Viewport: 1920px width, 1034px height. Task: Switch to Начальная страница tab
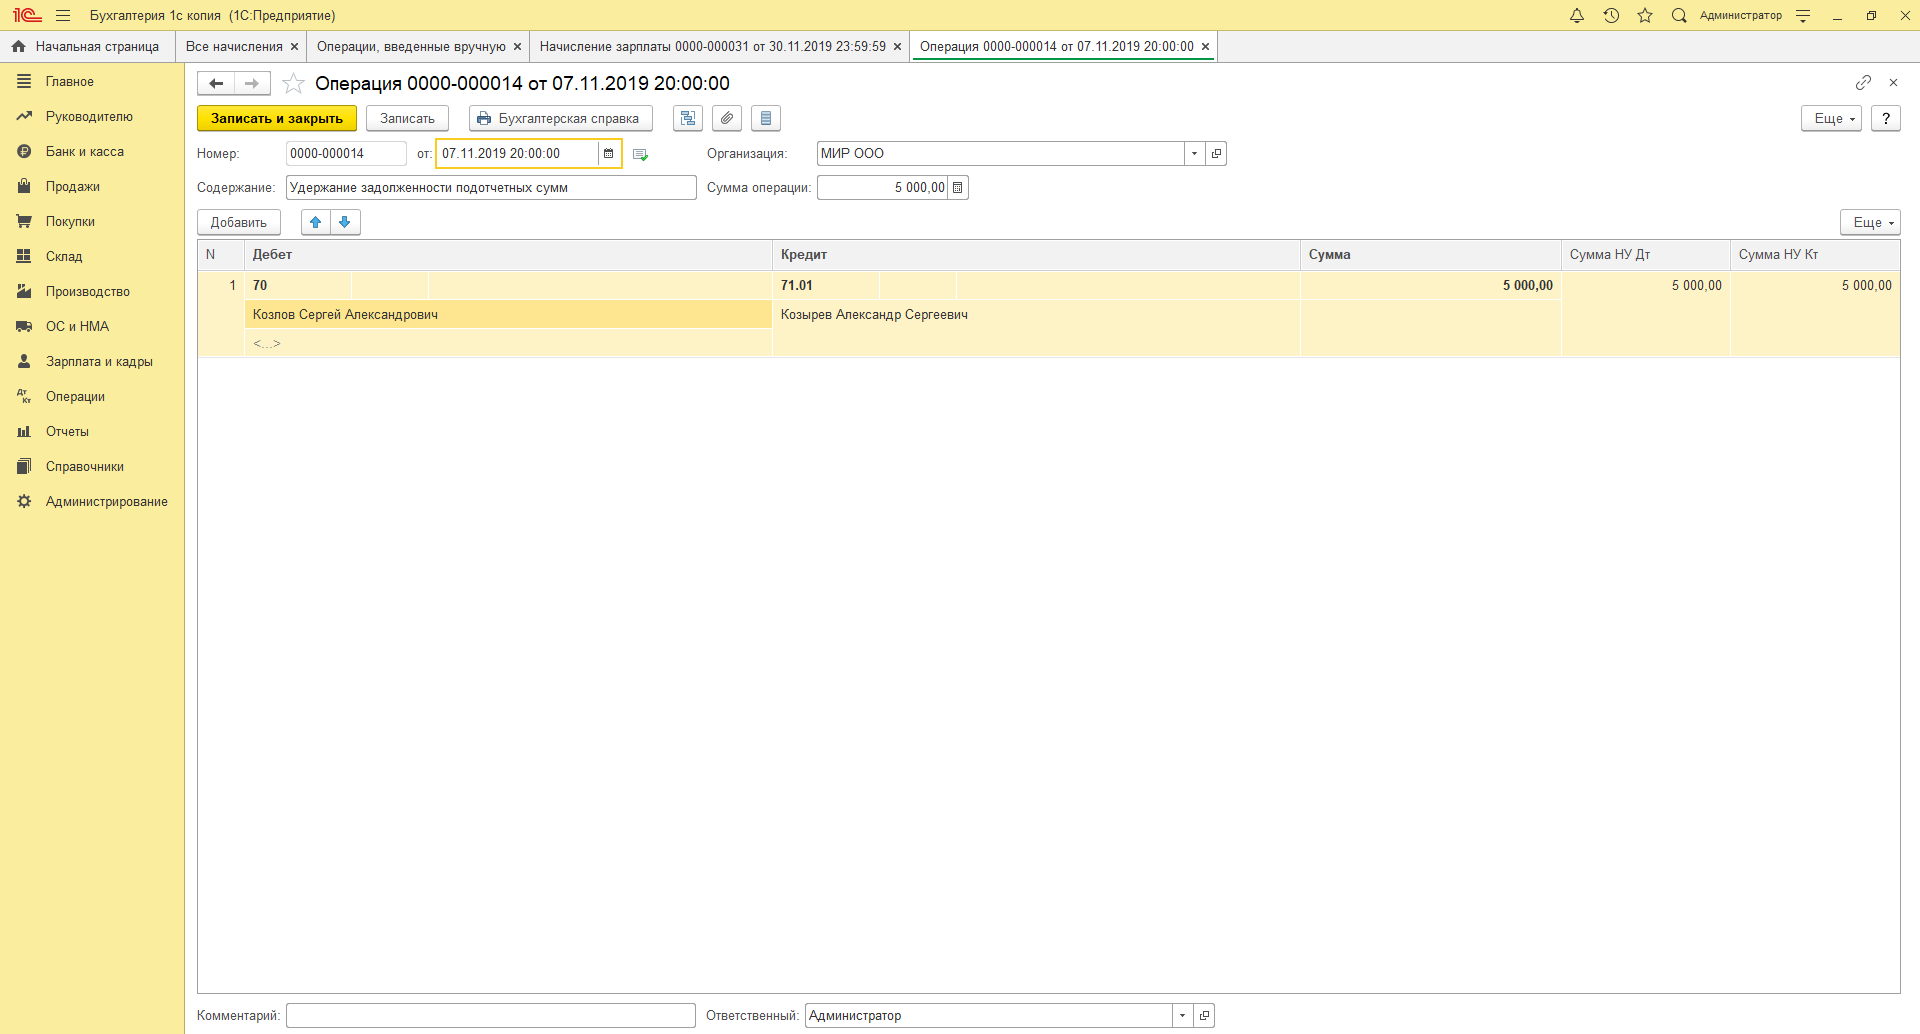(x=87, y=46)
